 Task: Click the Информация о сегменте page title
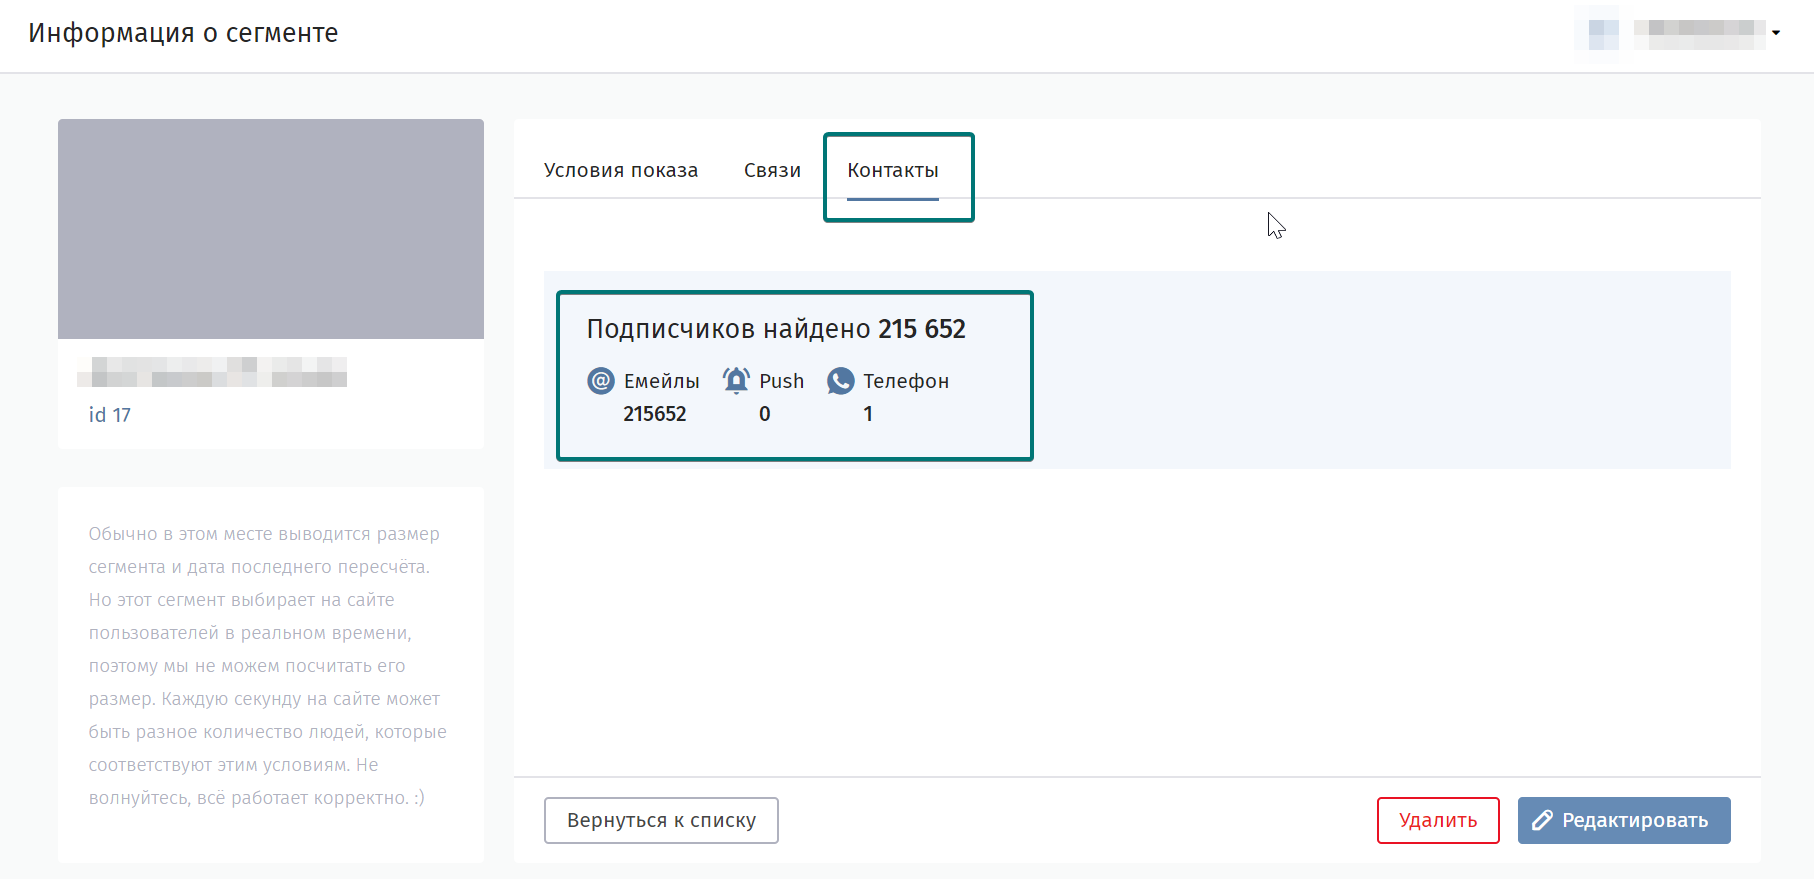(x=183, y=33)
